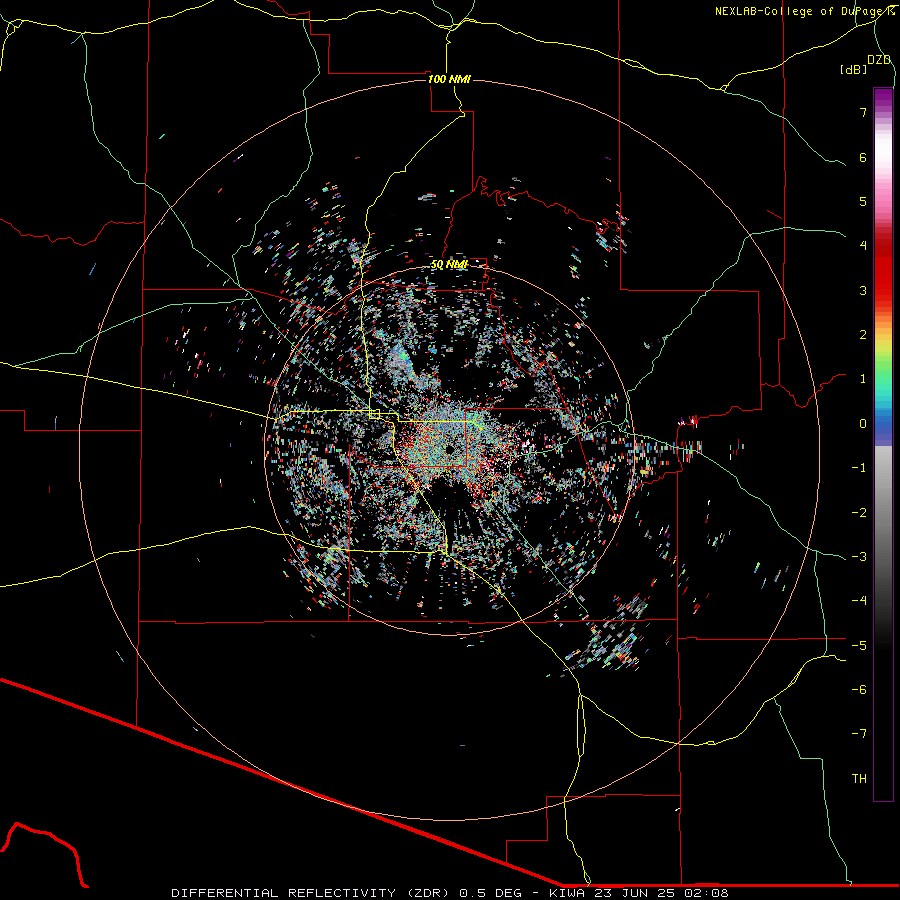Select the 1 value on the dB scale
900x900 pixels.
pyautogui.click(x=863, y=379)
